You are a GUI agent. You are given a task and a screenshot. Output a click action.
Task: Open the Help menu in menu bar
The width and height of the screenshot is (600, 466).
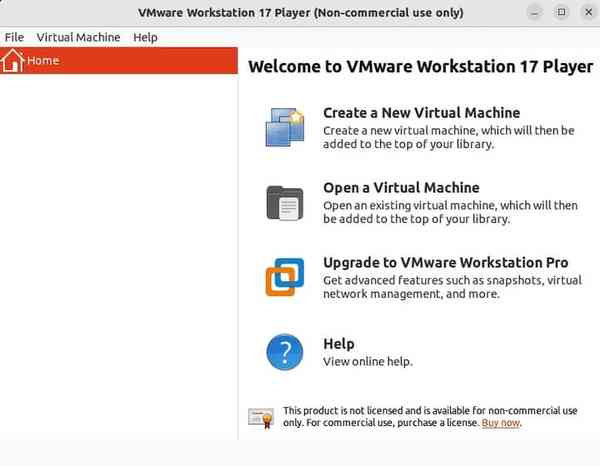tap(145, 37)
